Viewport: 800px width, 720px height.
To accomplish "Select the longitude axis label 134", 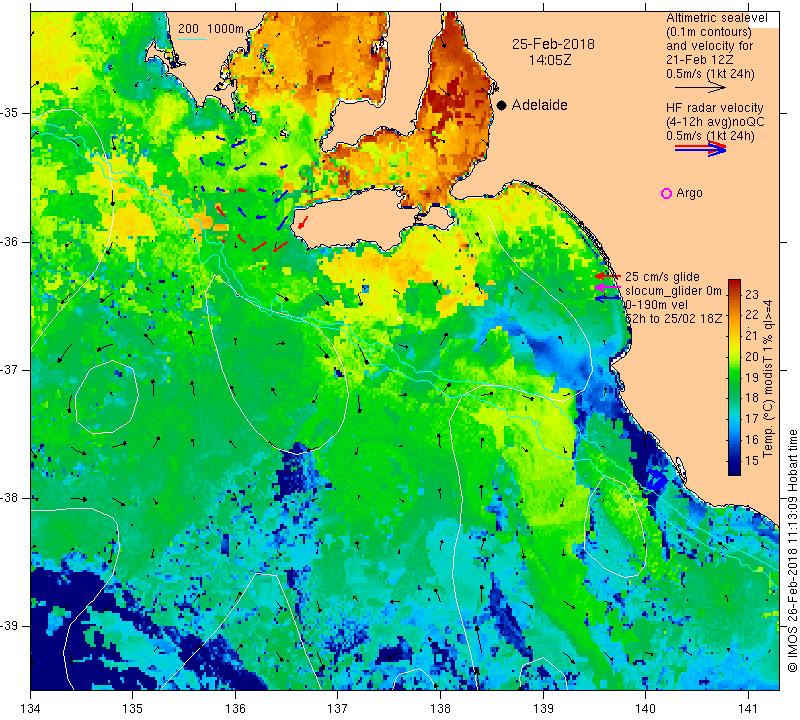I will pos(31,709).
